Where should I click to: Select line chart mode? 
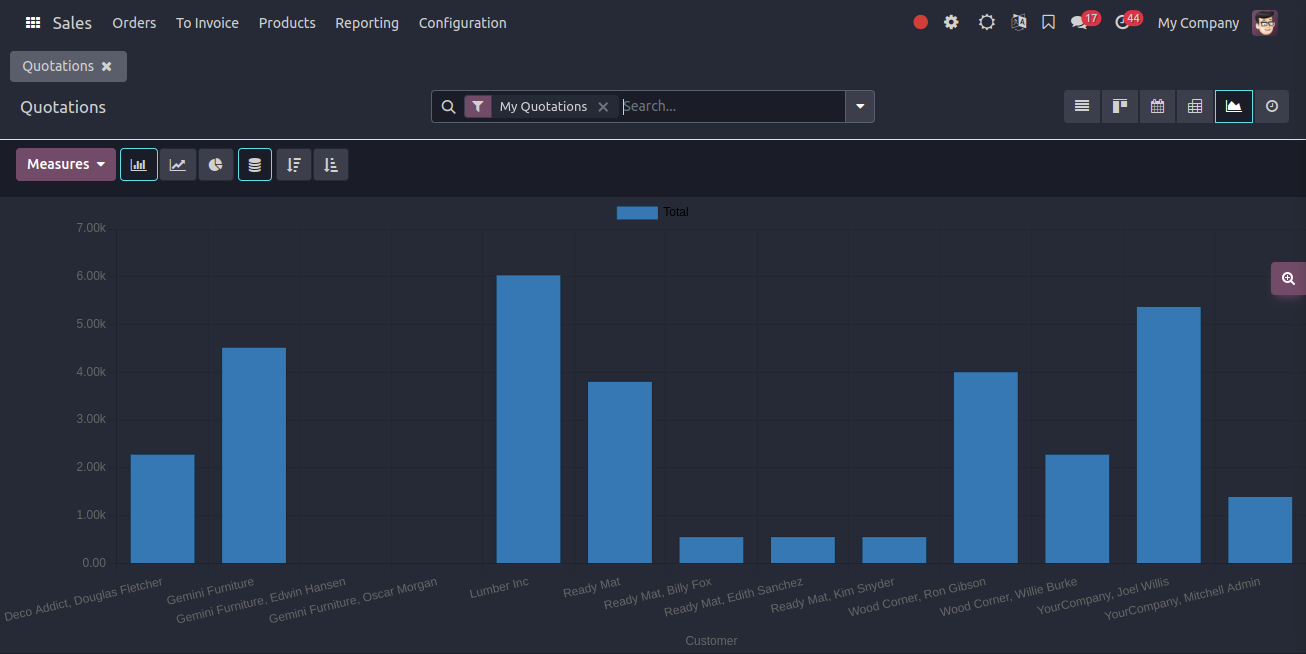coord(178,164)
